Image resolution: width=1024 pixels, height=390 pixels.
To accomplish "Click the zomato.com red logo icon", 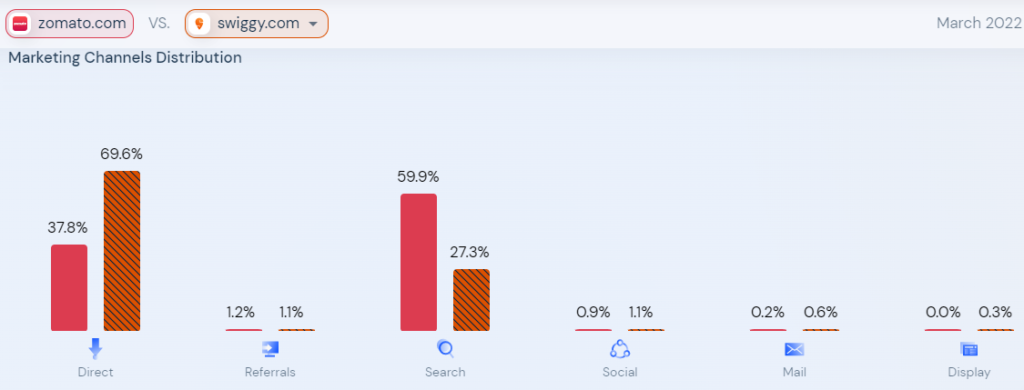I will (x=22, y=24).
